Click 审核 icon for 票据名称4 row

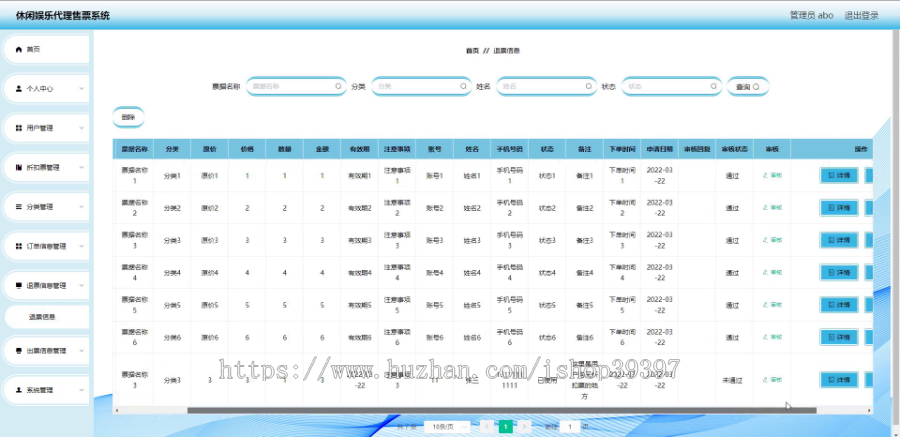[x=765, y=272]
